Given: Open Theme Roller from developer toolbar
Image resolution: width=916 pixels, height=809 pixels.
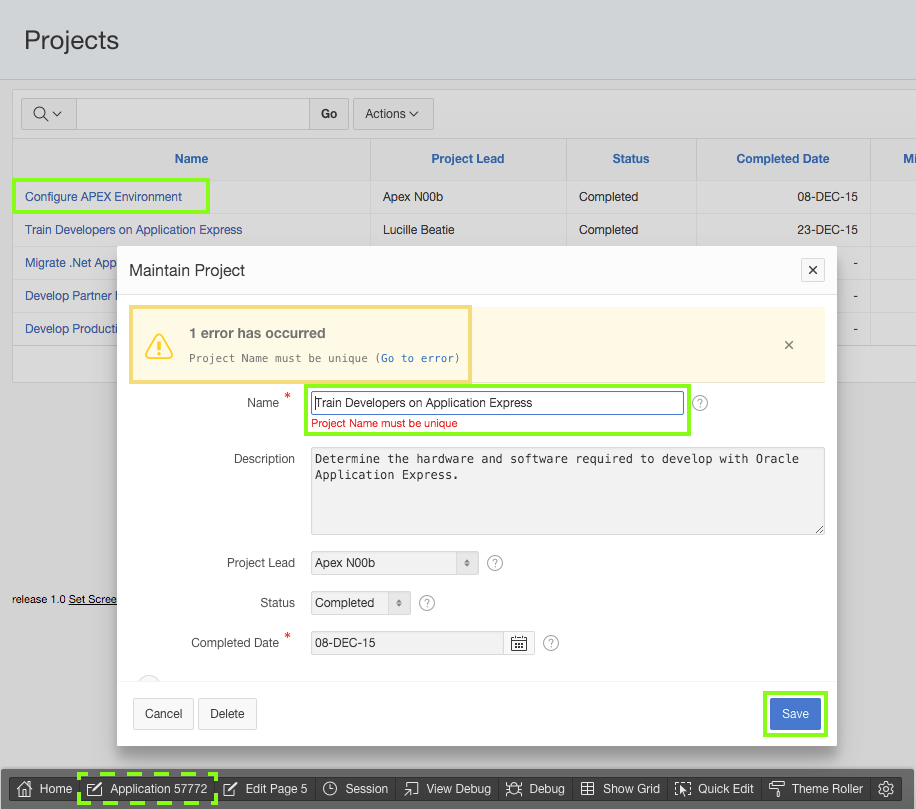Looking at the screenshot, I should 816,789.
